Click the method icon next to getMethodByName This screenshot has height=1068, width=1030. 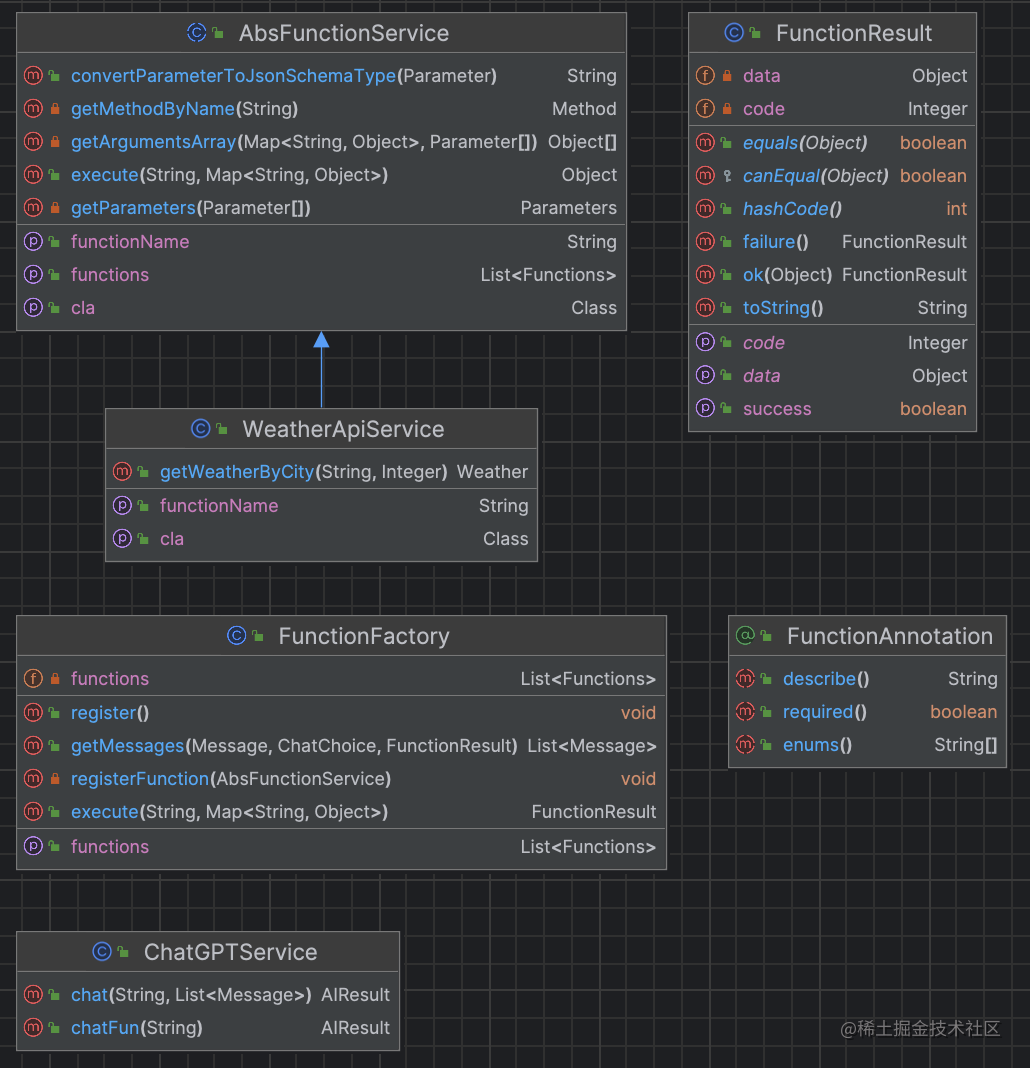coord(33,108)
